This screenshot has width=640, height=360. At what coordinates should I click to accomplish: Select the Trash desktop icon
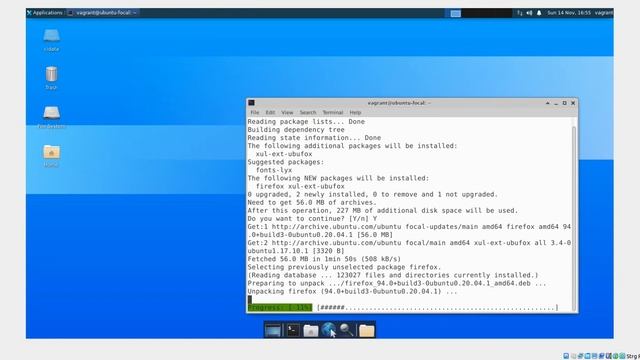(x=51, y=78)
